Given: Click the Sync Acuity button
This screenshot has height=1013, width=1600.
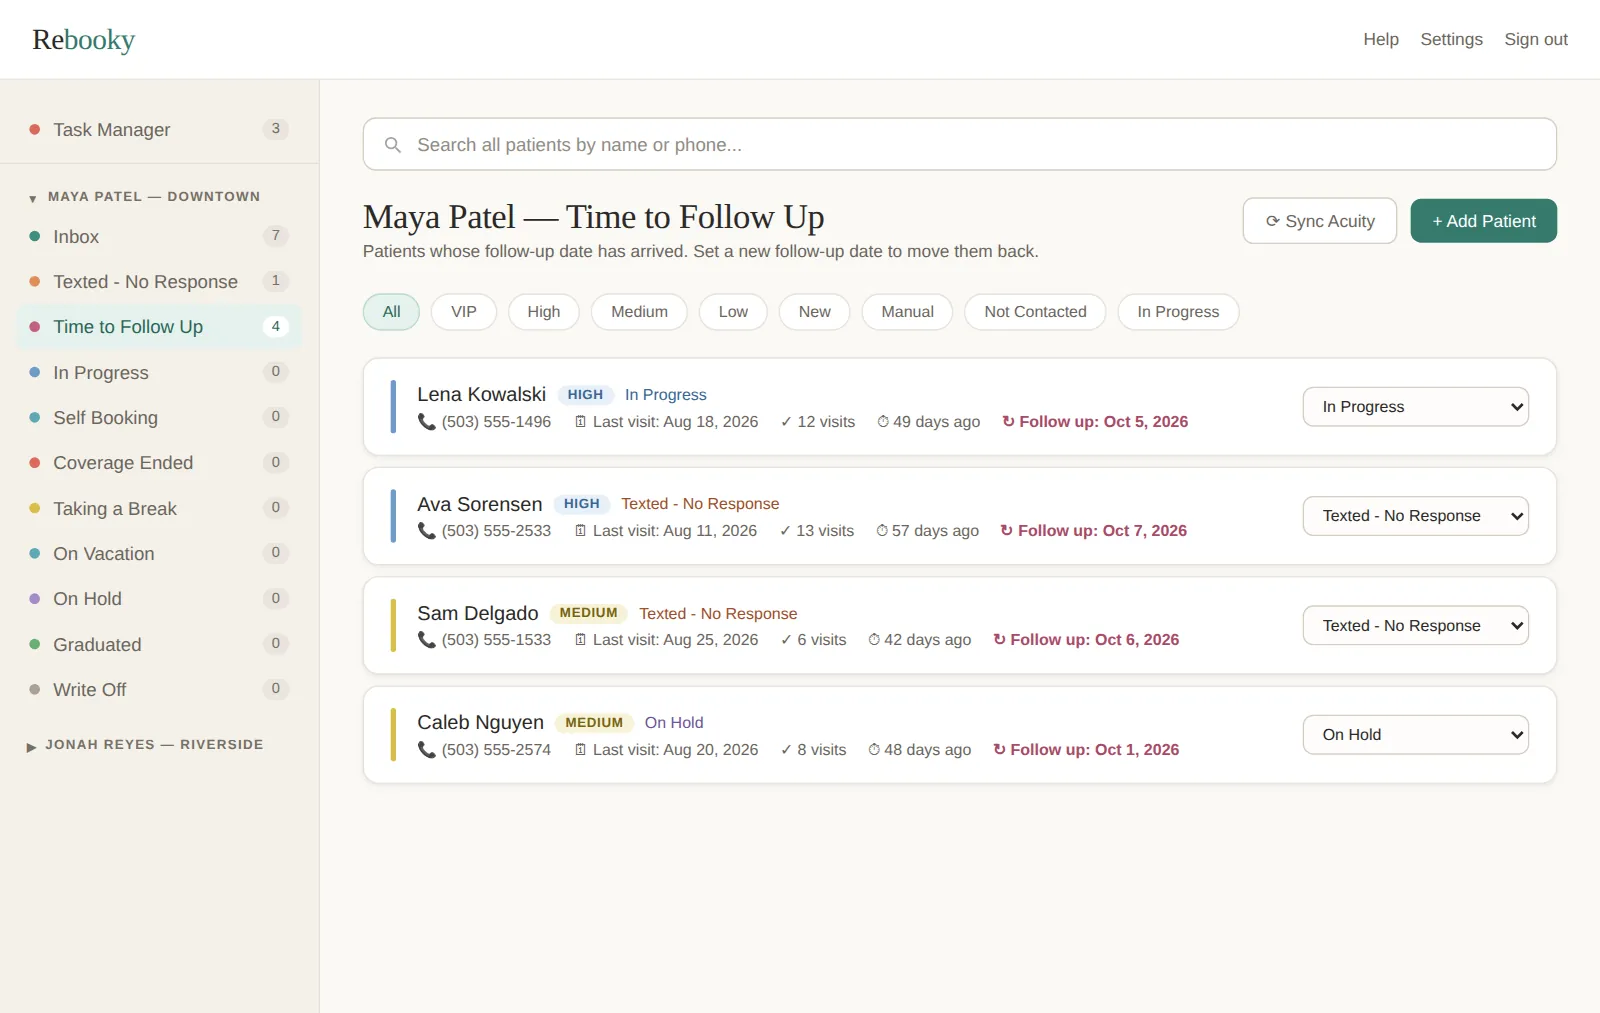Looking at the screenshot, I should point(1320,221).
